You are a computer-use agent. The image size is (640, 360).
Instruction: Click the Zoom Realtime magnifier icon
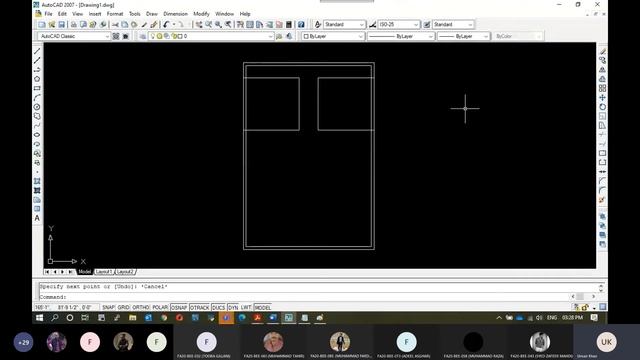pyautogui.click(x=209, y=24)
